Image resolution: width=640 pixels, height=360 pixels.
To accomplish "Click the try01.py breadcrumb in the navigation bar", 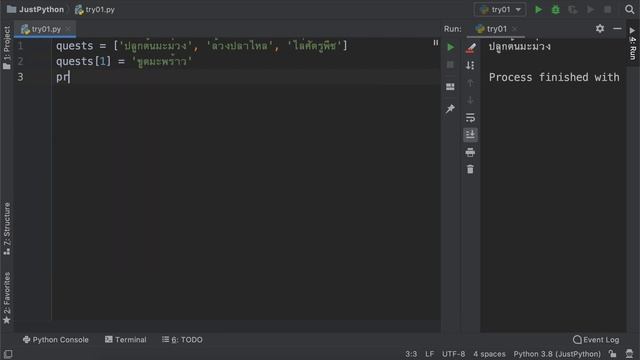I will tap(95, 9).
